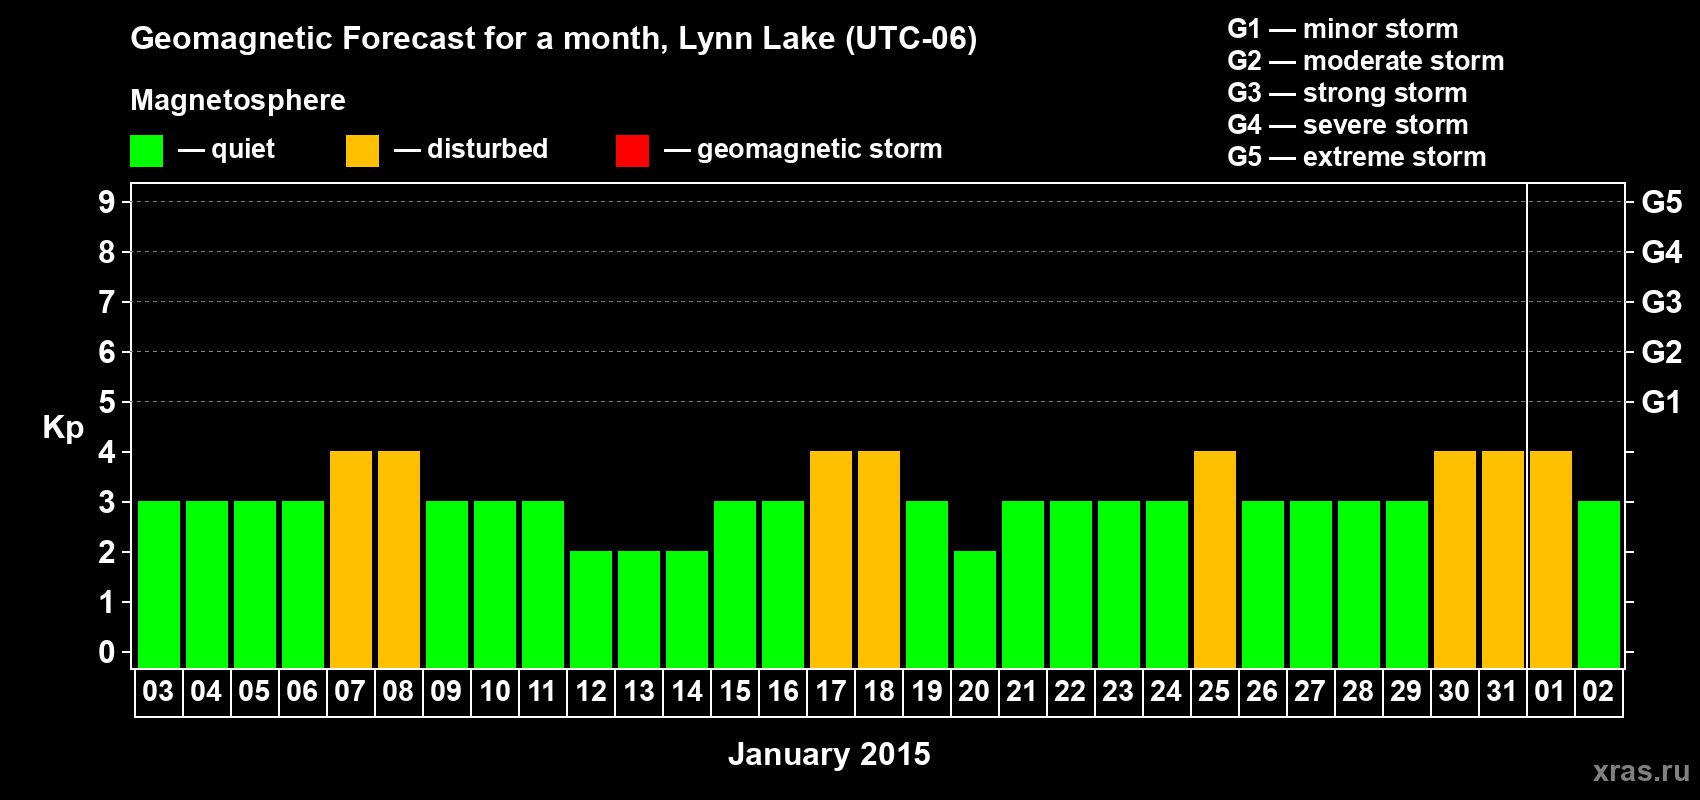Click the green bar for day 03

159,584
